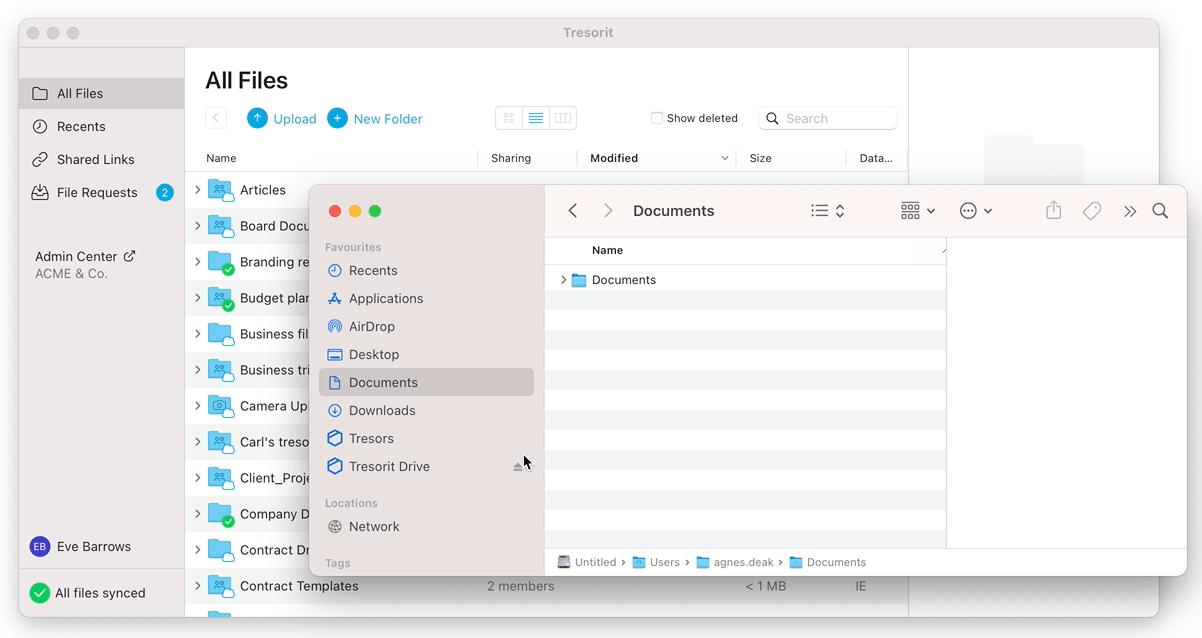Click the Camera Uploads folder icon
This screenshot has height=638, width=1202.
pos(220,406)
